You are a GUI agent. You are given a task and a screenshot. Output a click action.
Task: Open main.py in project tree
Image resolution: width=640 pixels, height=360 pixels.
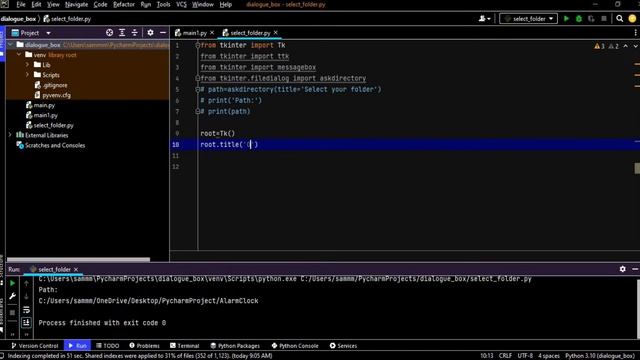coord(44,105)
